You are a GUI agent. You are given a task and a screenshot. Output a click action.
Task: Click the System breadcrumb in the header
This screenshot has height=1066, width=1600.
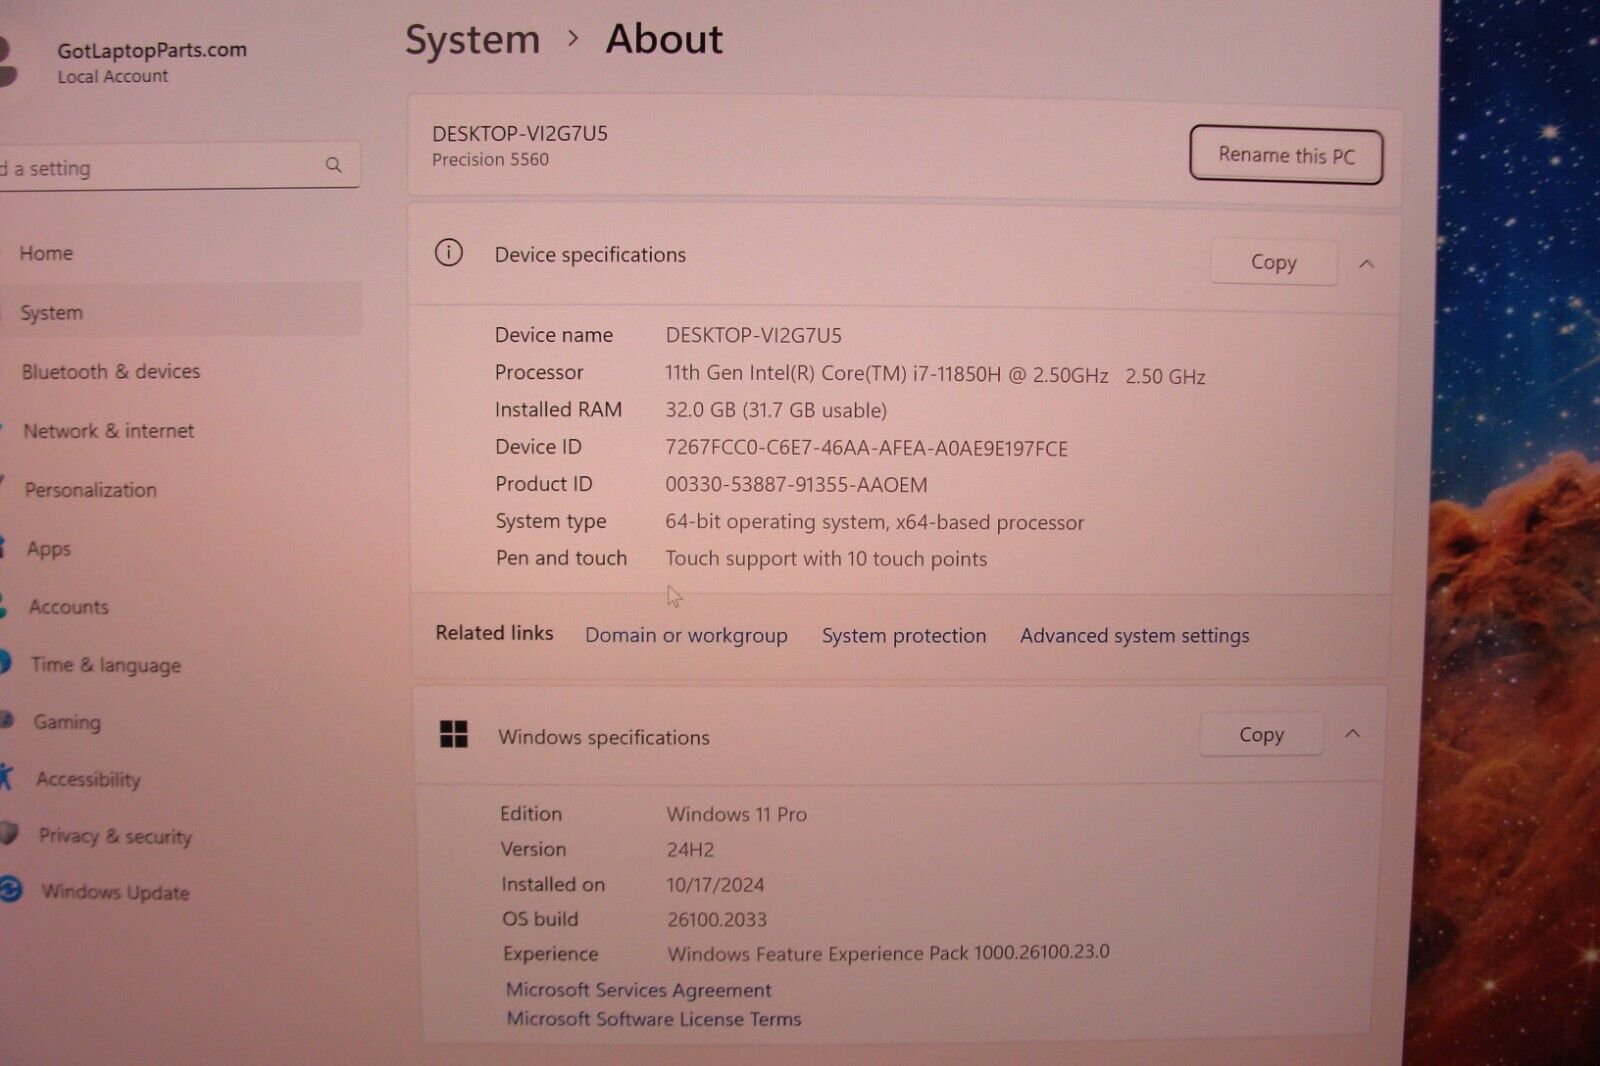[x=472, y=40]
